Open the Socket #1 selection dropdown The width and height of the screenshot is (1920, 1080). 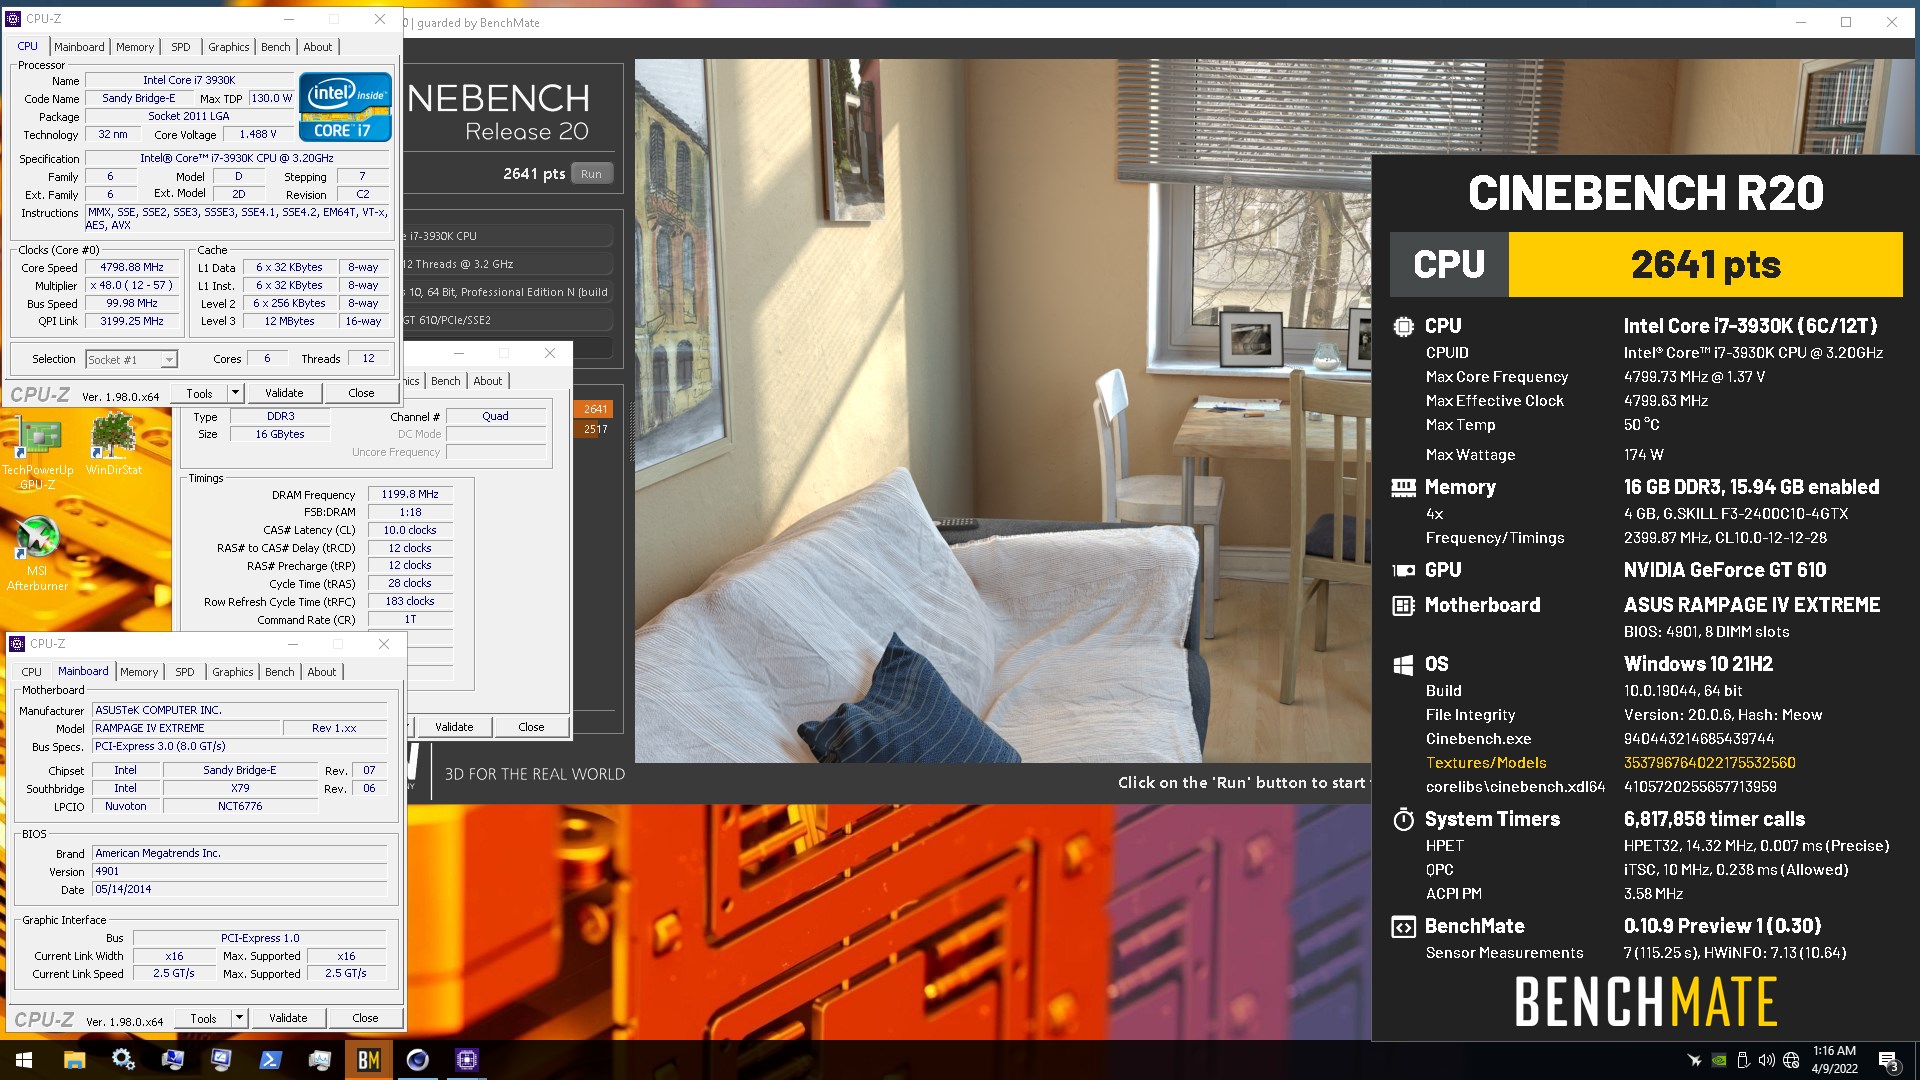pos(131,359)
